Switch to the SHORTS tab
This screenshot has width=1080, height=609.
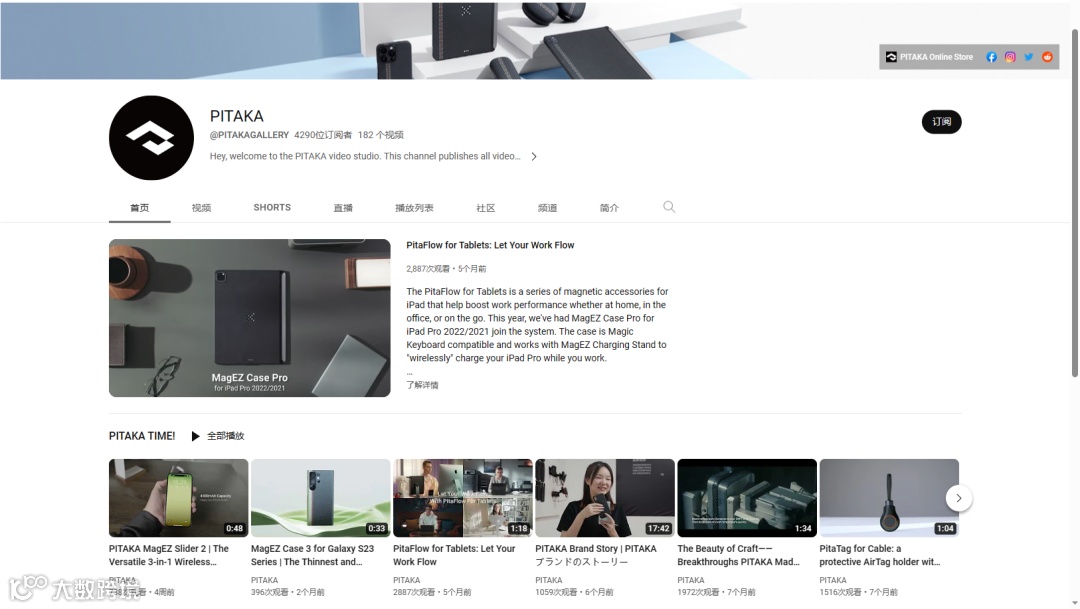[x=272, y=207]
